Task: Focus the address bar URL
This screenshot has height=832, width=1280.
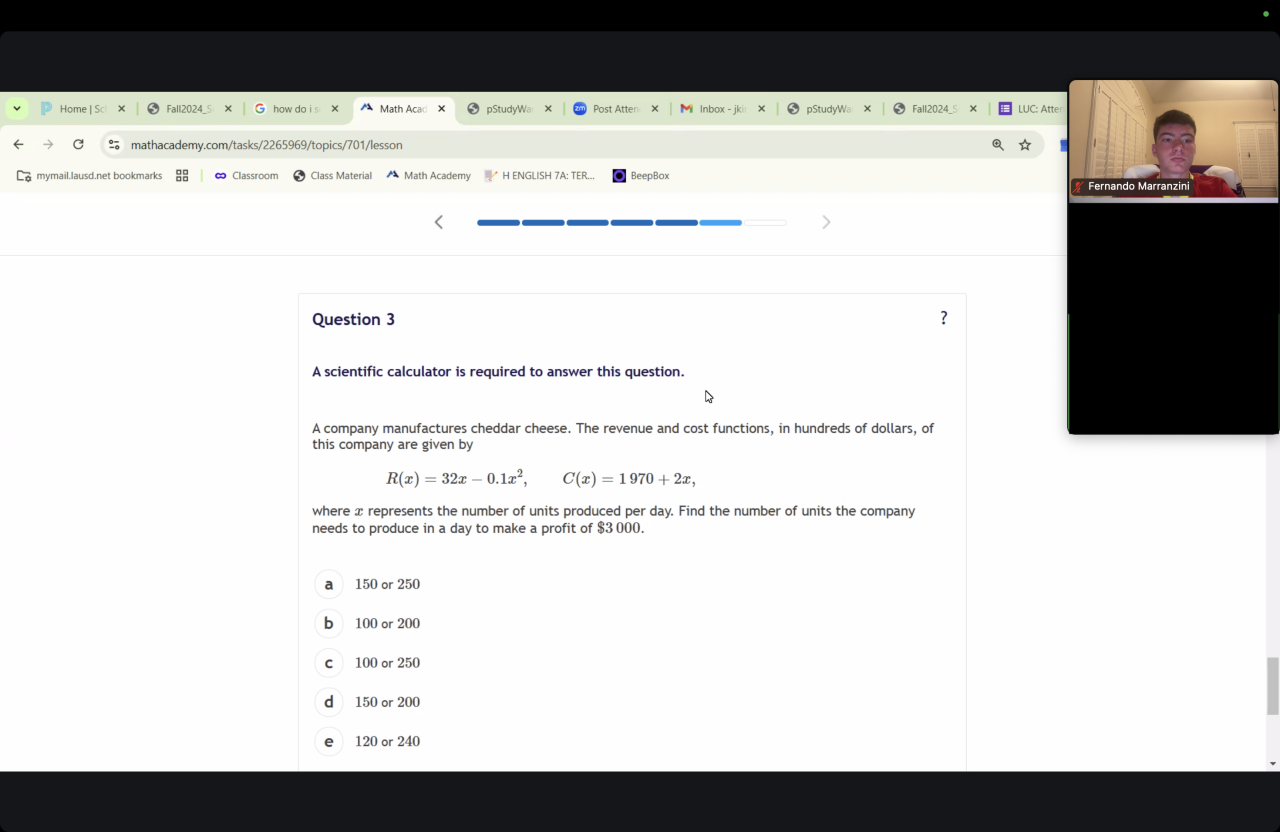Action: (267, 145)
